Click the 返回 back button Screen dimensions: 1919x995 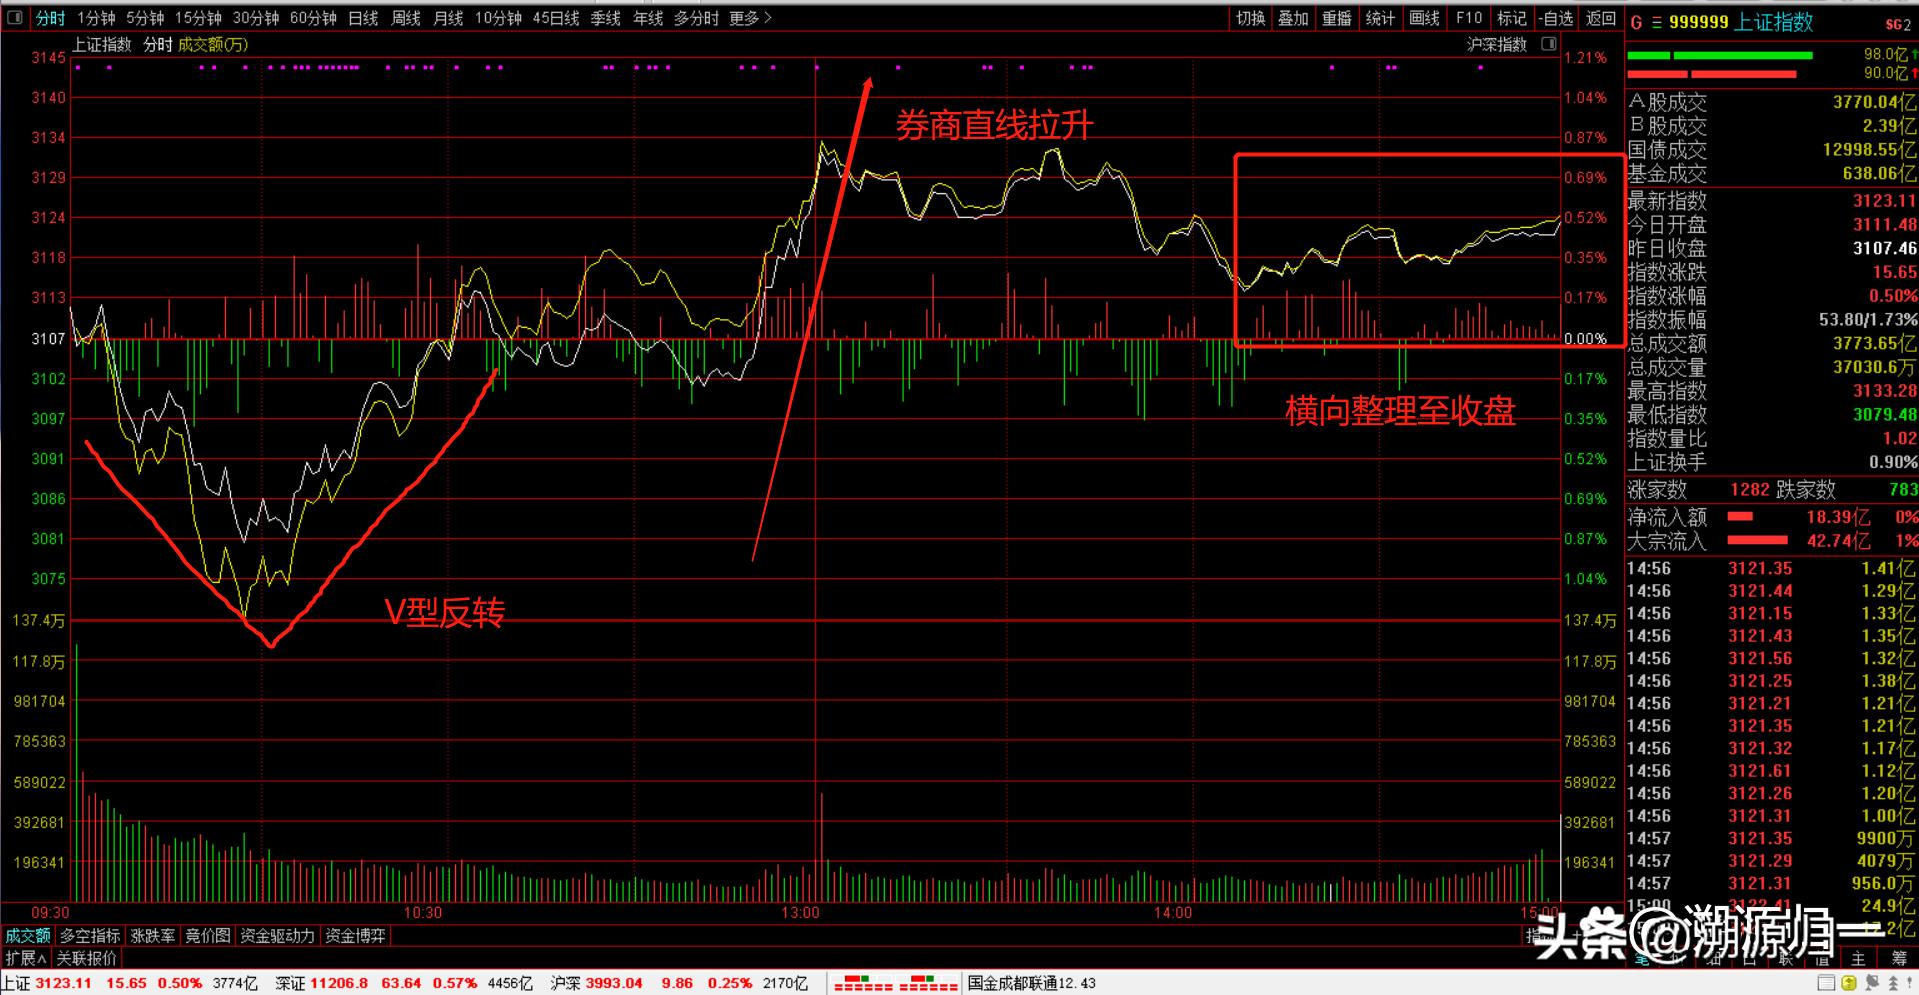(x=1601, y=18)
